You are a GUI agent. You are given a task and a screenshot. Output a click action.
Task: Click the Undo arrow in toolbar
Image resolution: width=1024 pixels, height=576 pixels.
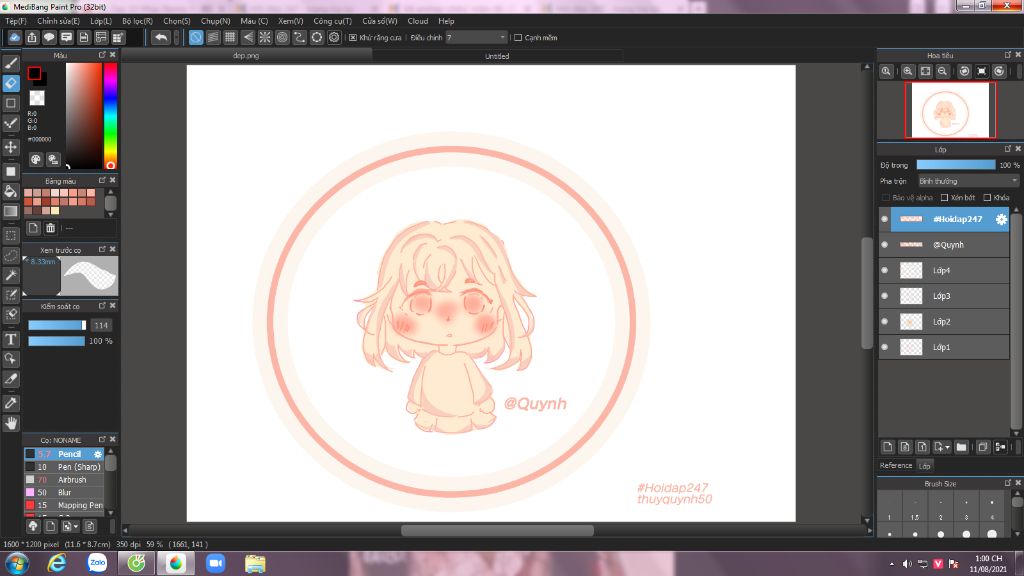[161, 37]
